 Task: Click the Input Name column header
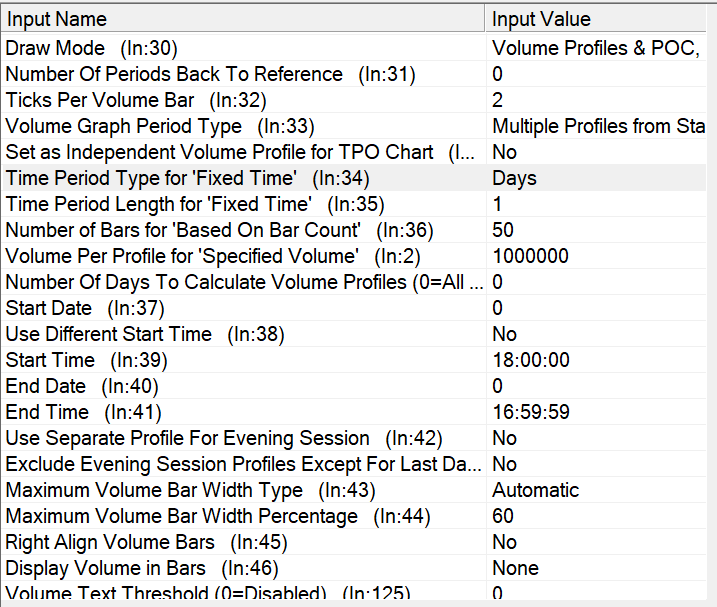point(243,19)
